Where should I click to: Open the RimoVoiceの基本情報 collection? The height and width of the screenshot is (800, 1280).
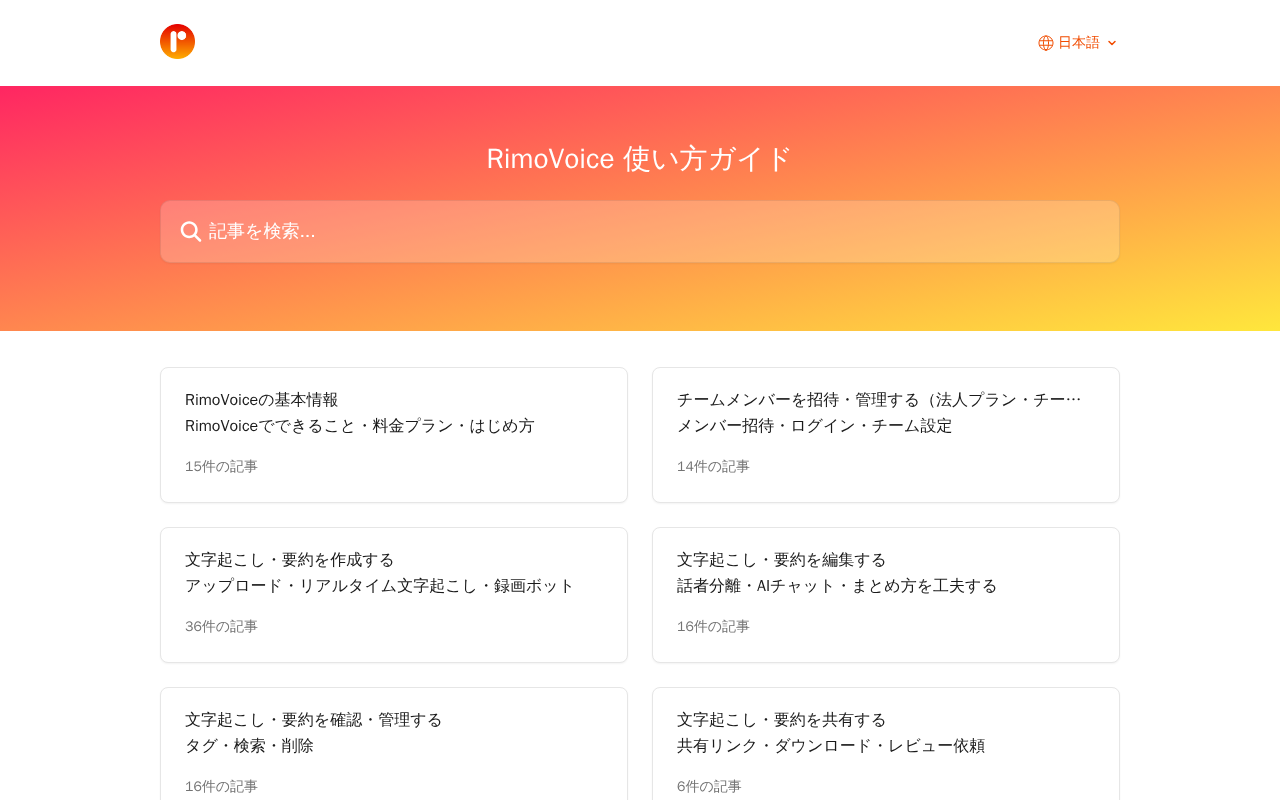pyautogui.click(x=394, y=435)
